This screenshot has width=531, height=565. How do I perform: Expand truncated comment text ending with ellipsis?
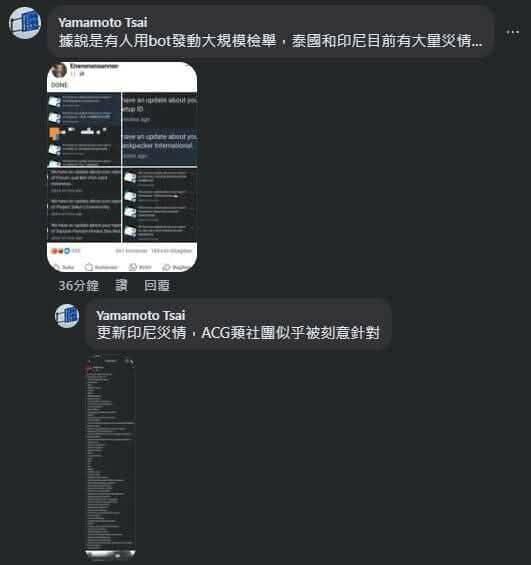coord(477,41)
